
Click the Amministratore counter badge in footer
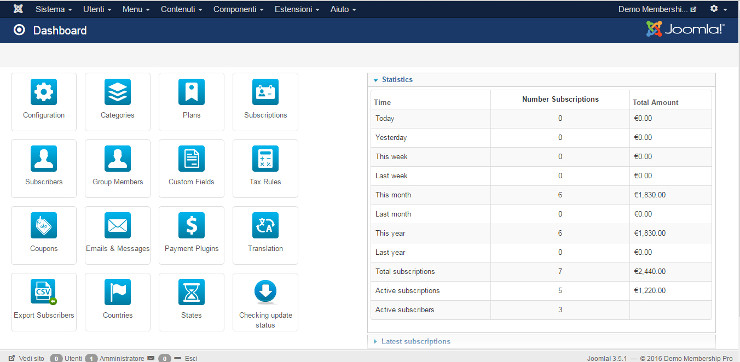[x=92, y=358]
